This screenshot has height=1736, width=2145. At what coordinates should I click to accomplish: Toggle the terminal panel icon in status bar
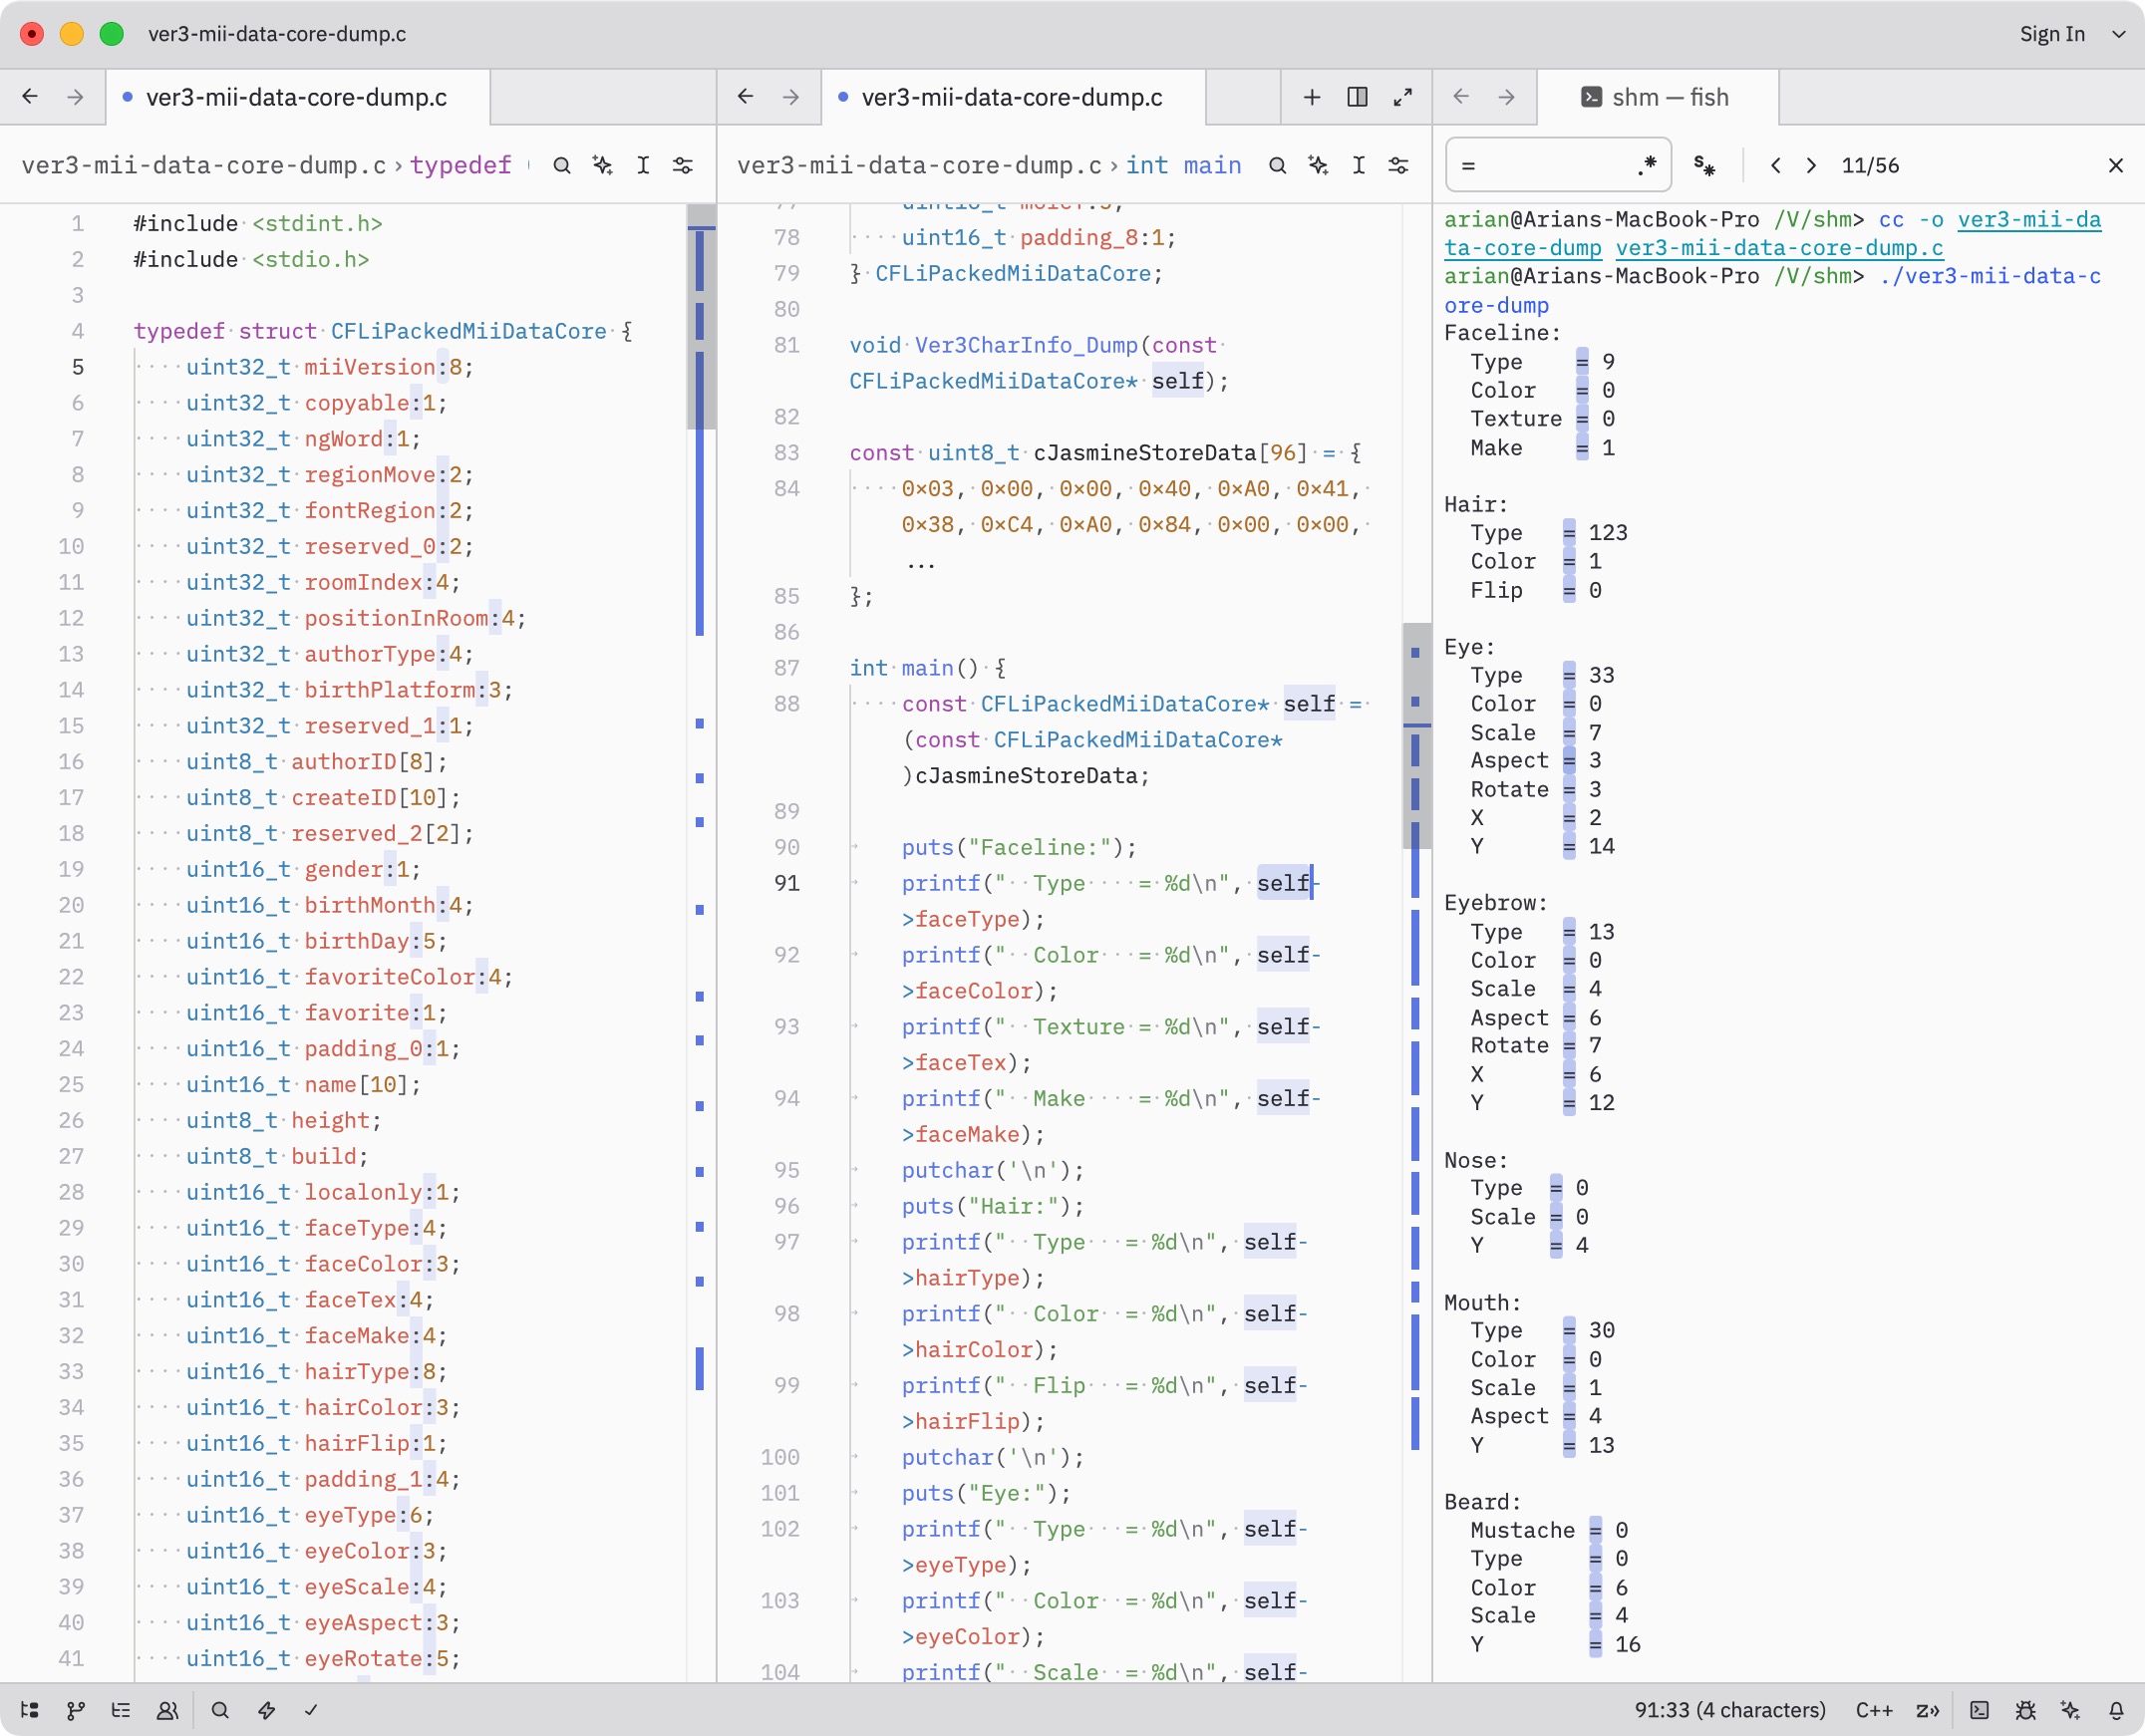tap(1979, 1710)
